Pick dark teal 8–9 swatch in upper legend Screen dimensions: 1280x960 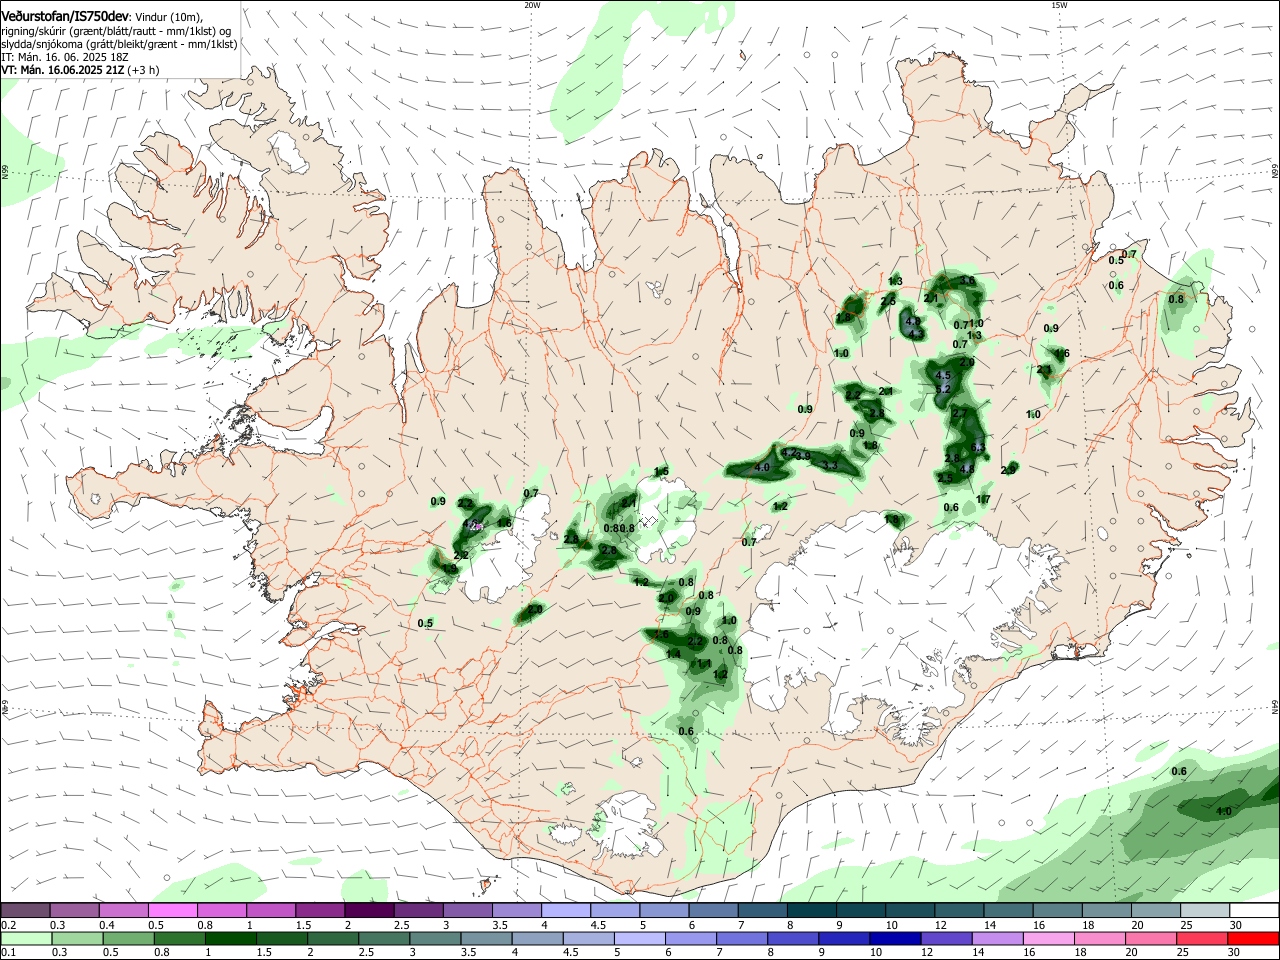click(812, 910)
